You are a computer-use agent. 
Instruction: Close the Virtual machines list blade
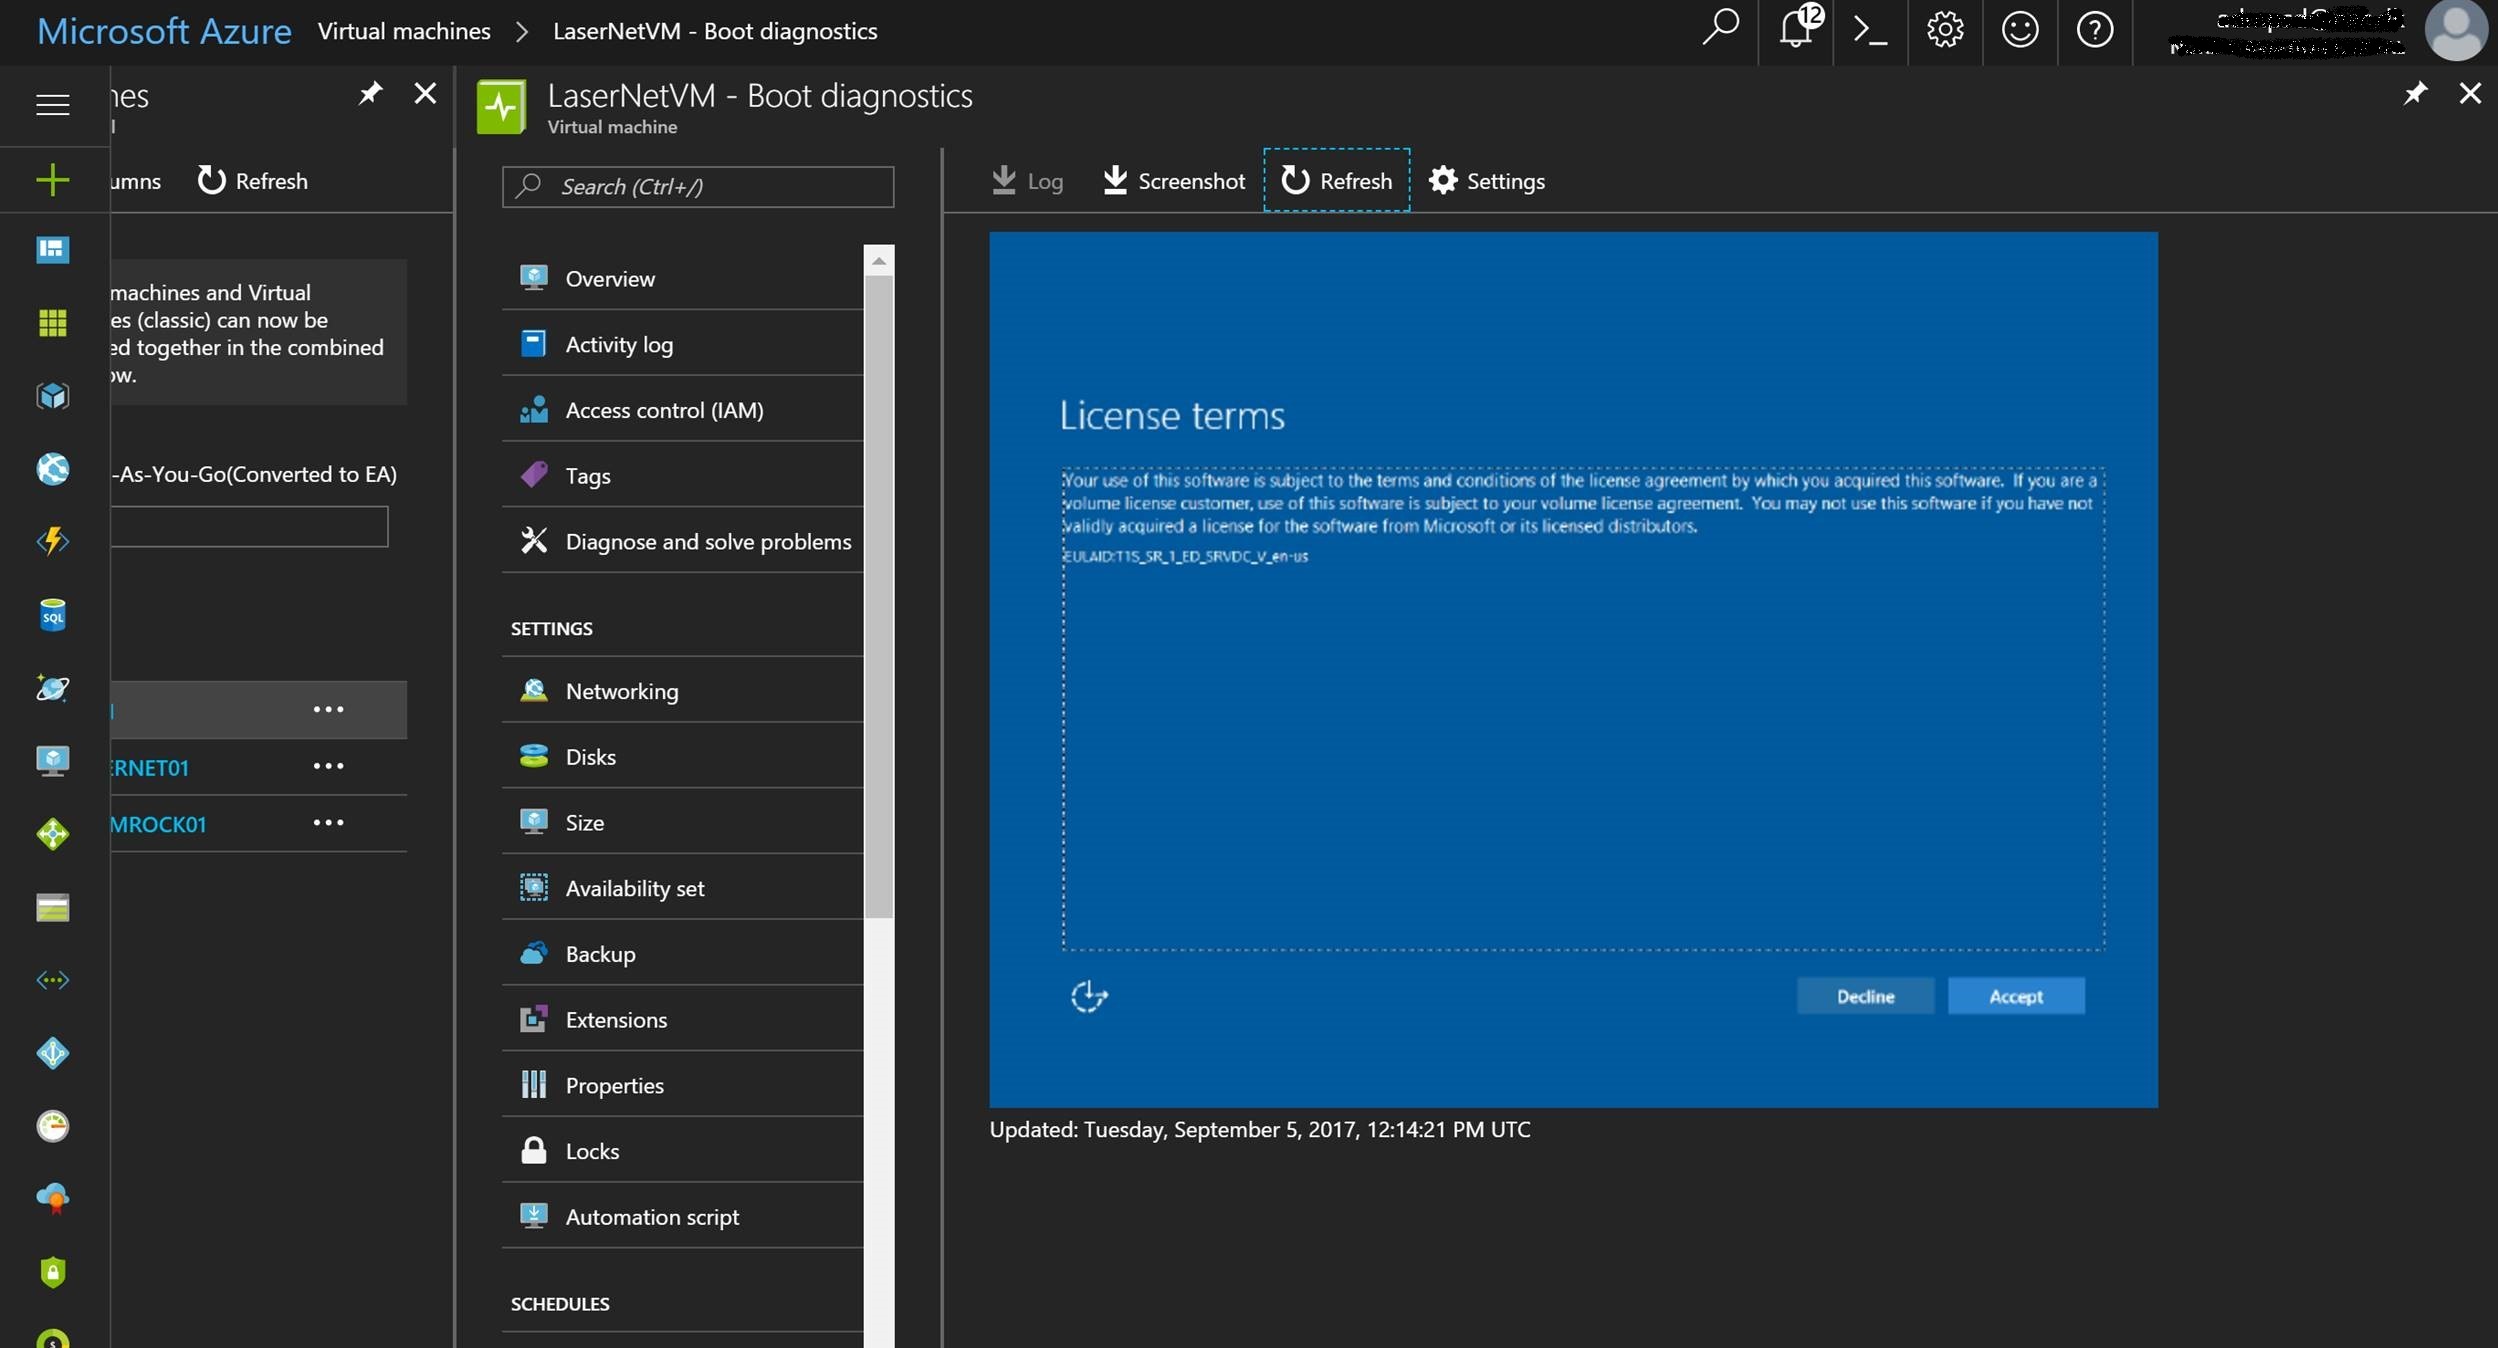[x=425, y=94]
